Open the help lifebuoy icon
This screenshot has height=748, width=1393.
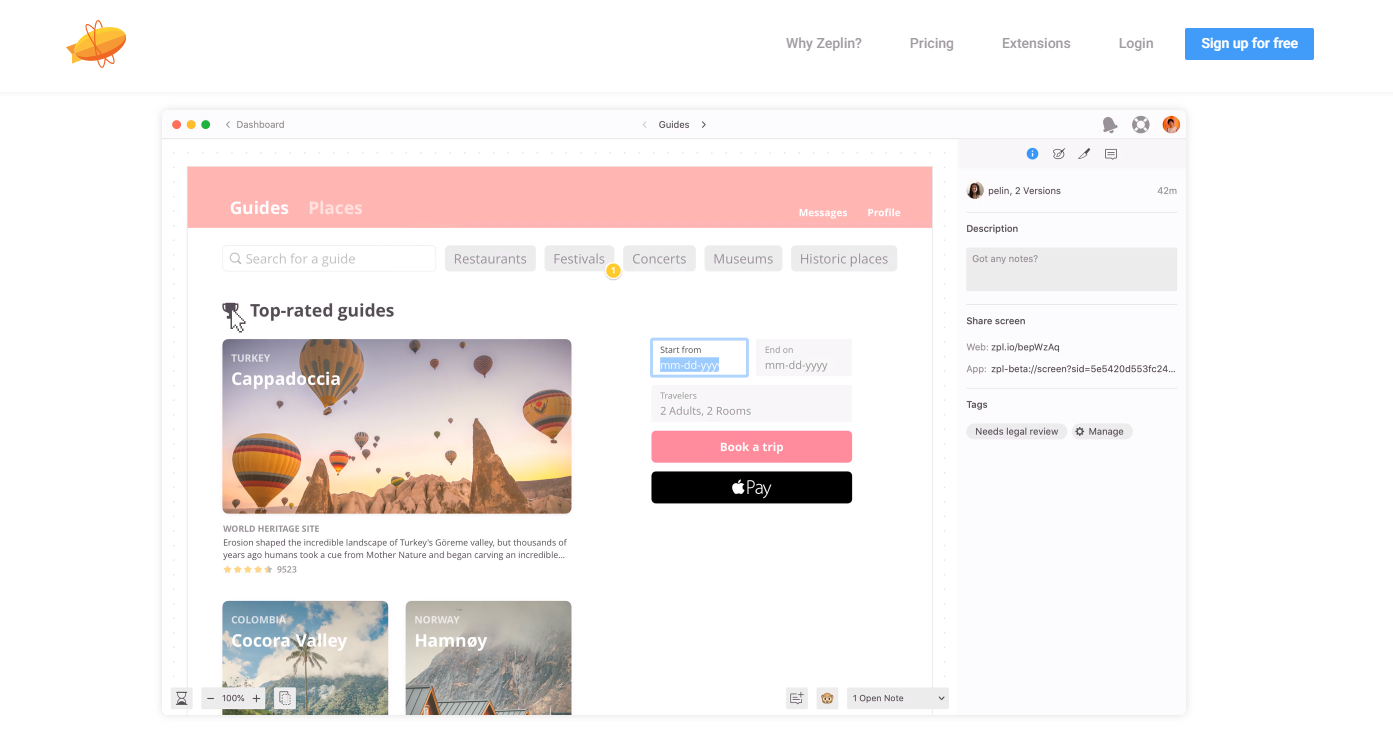(x=1140, y=125)
